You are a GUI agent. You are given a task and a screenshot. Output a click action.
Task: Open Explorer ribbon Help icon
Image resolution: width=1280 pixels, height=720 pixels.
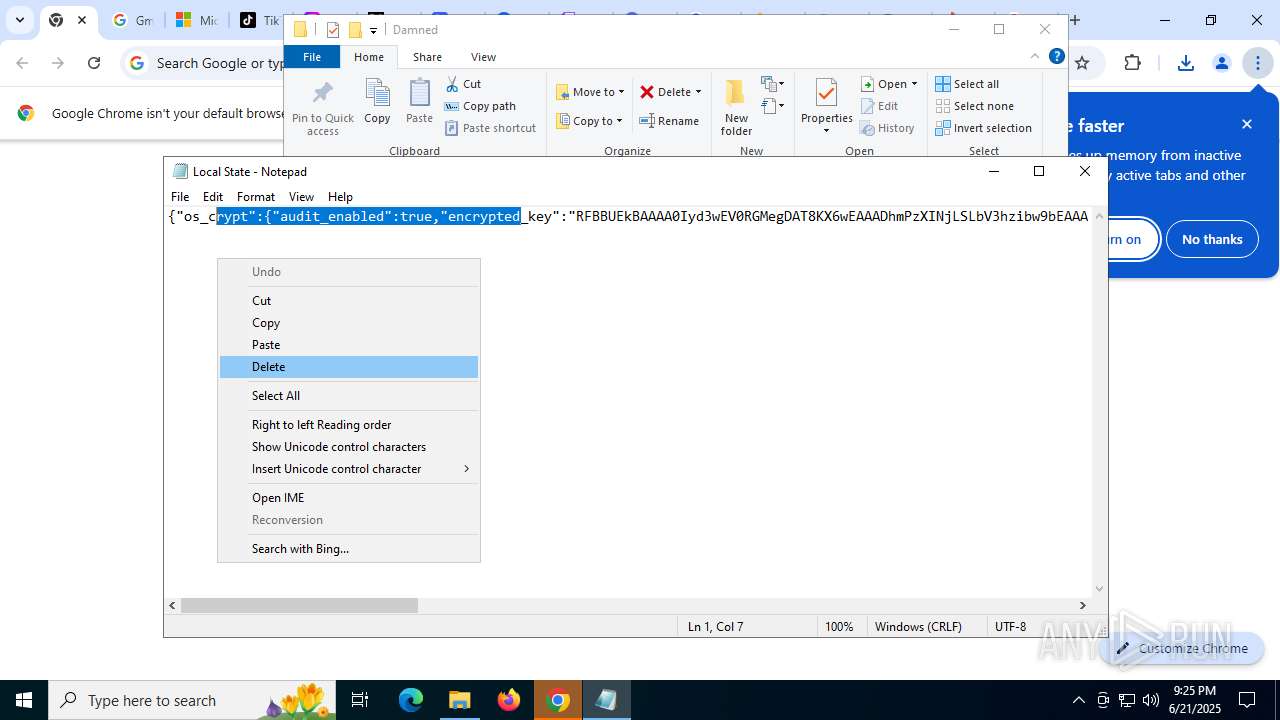[1056, 57]
